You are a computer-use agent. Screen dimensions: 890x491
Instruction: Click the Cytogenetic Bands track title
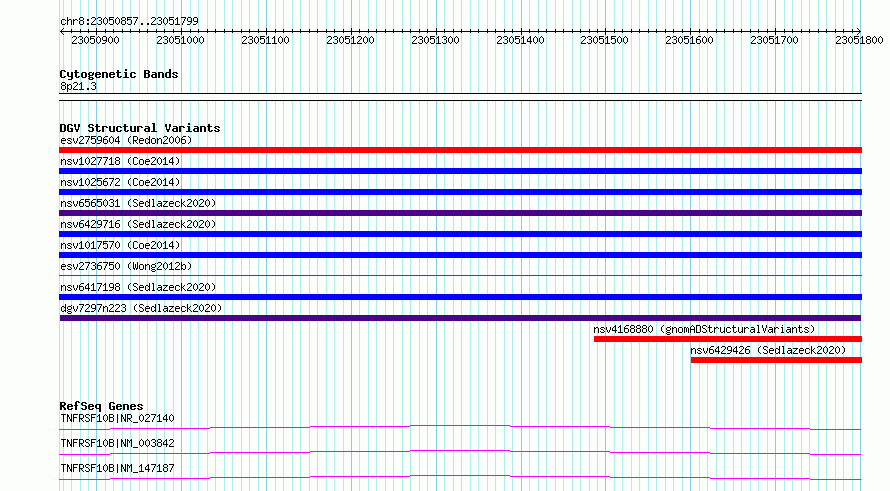click(119, 74)
